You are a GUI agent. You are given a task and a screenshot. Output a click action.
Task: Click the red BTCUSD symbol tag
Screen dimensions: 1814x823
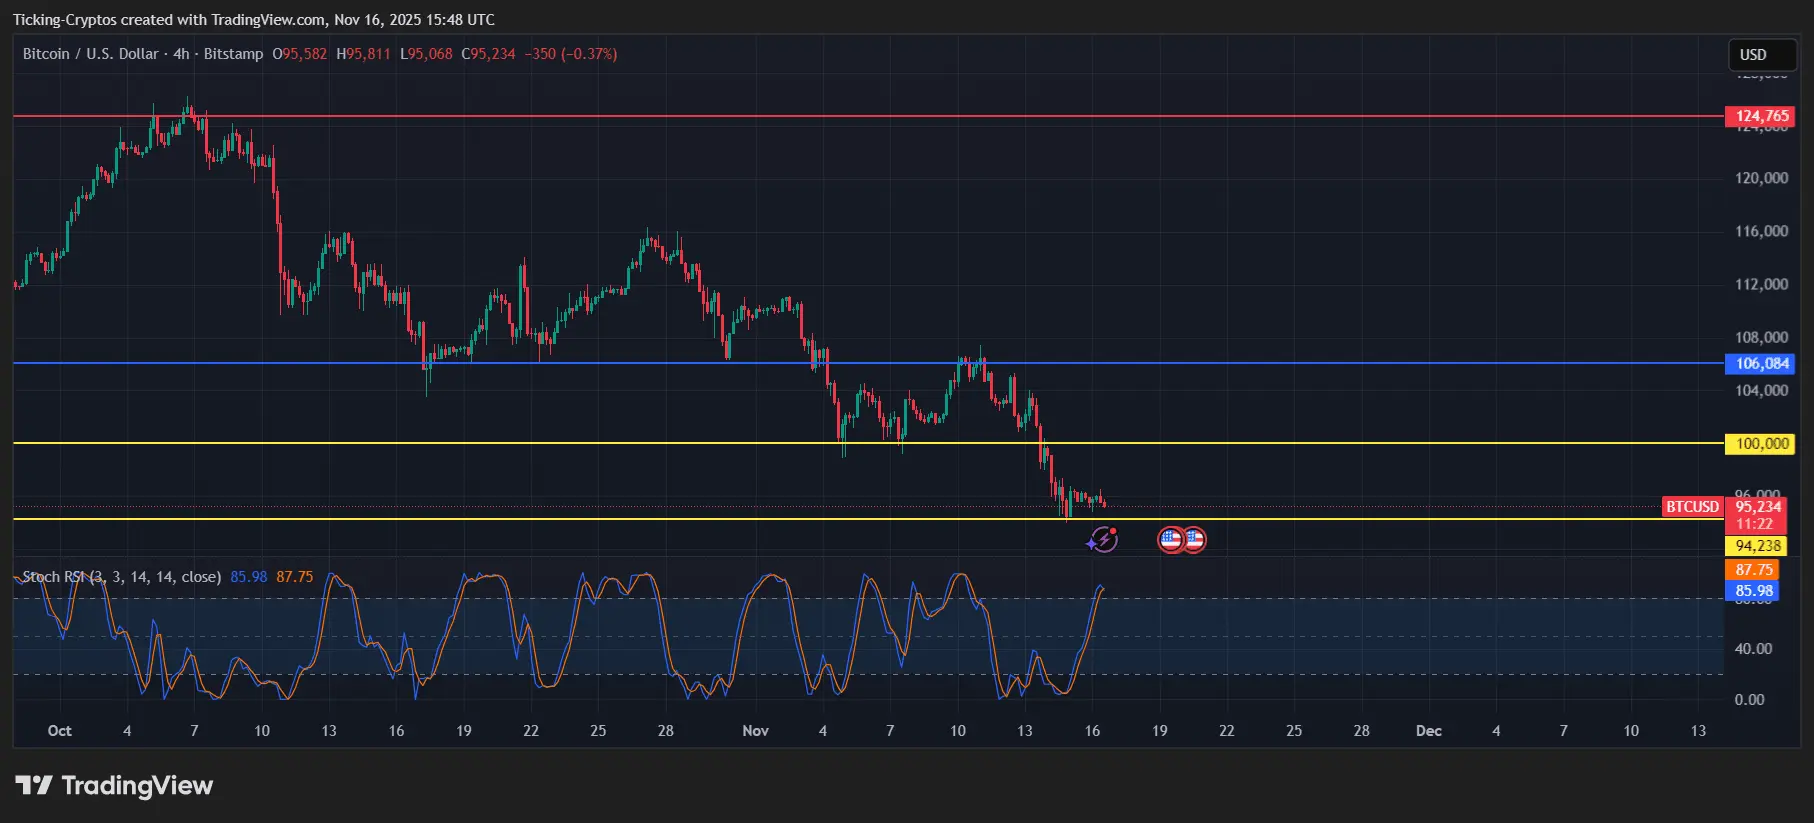pos(1692,507)
